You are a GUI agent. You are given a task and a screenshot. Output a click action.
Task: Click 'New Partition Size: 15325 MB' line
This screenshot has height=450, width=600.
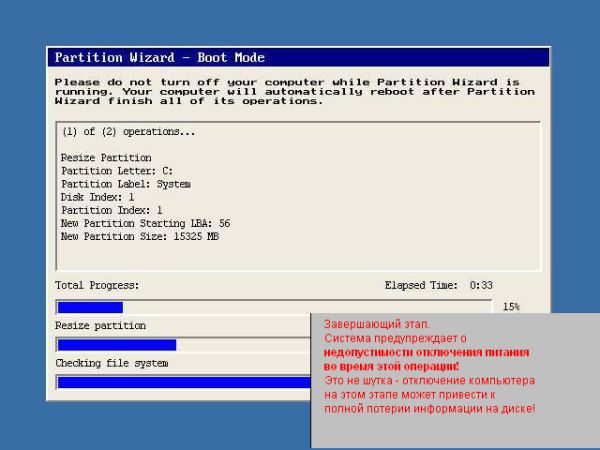point(140,236)
